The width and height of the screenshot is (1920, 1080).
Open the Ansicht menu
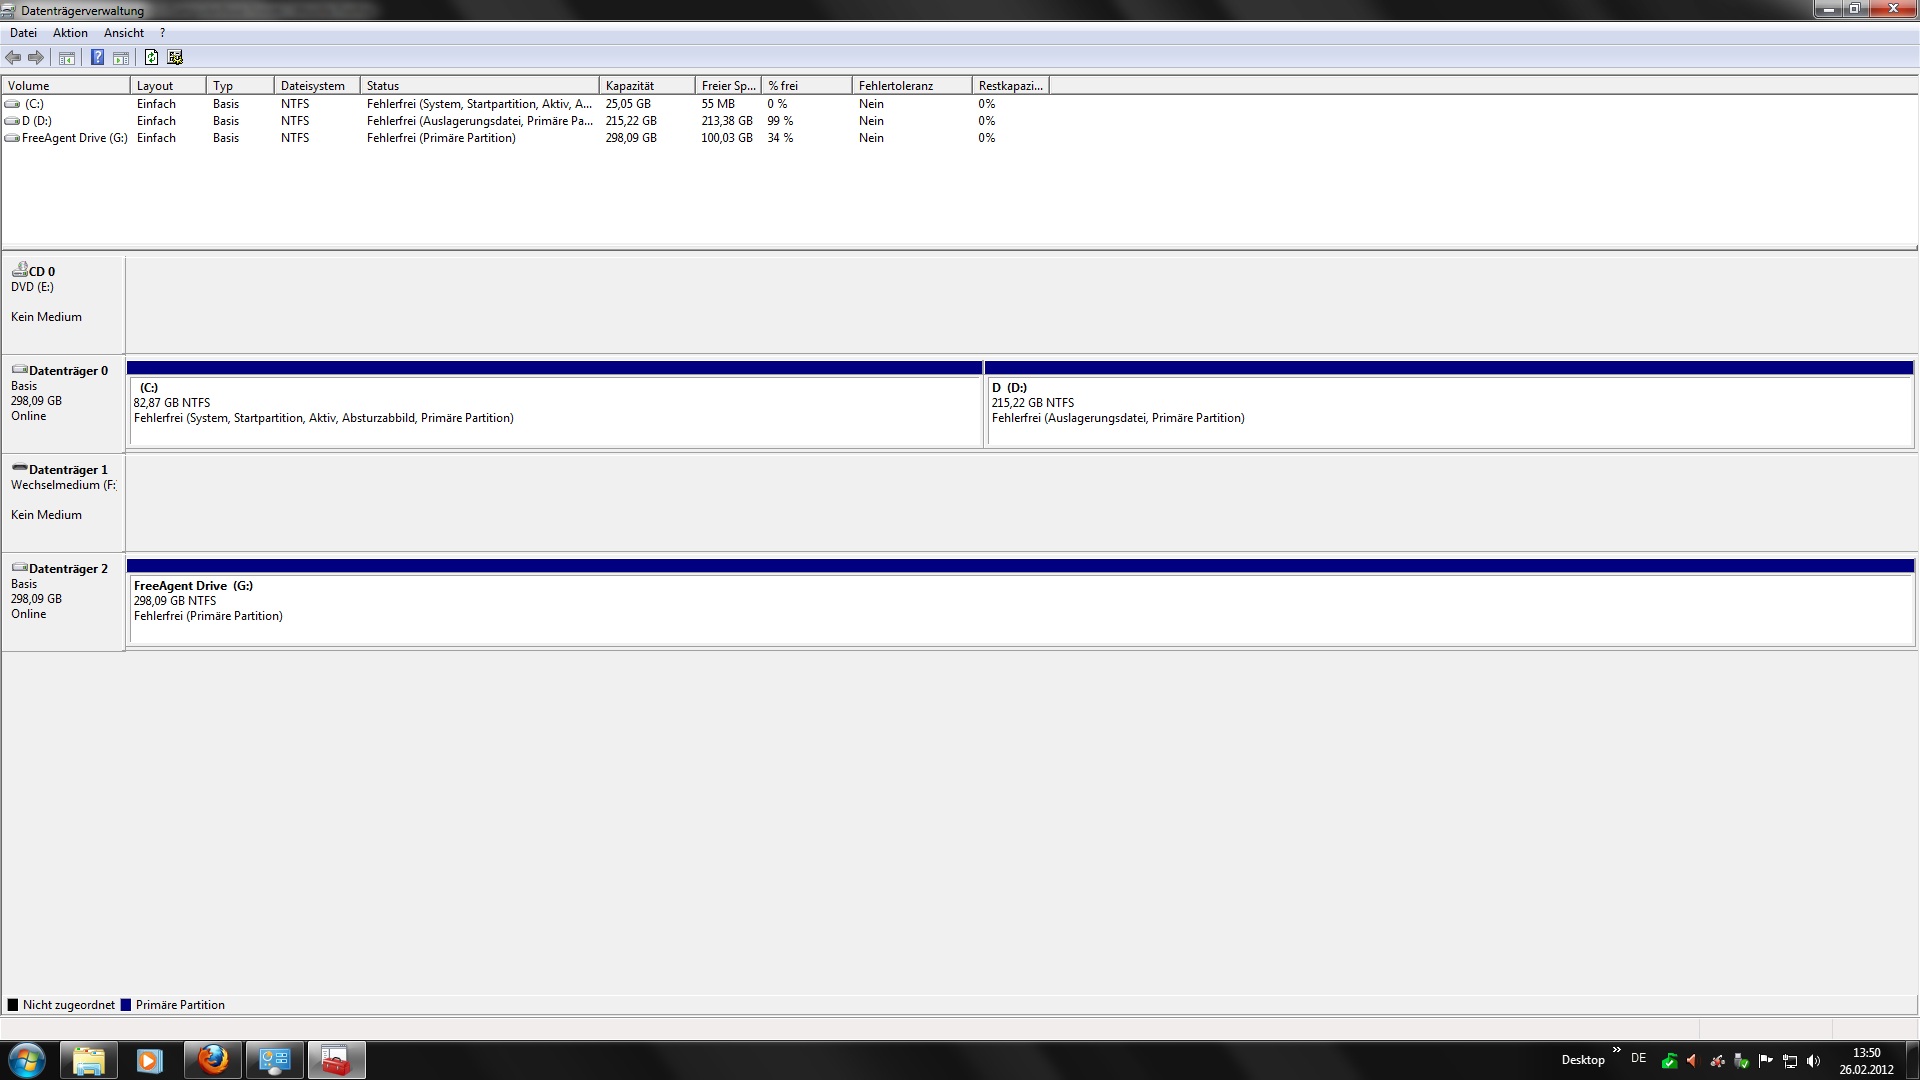[124, 33]
